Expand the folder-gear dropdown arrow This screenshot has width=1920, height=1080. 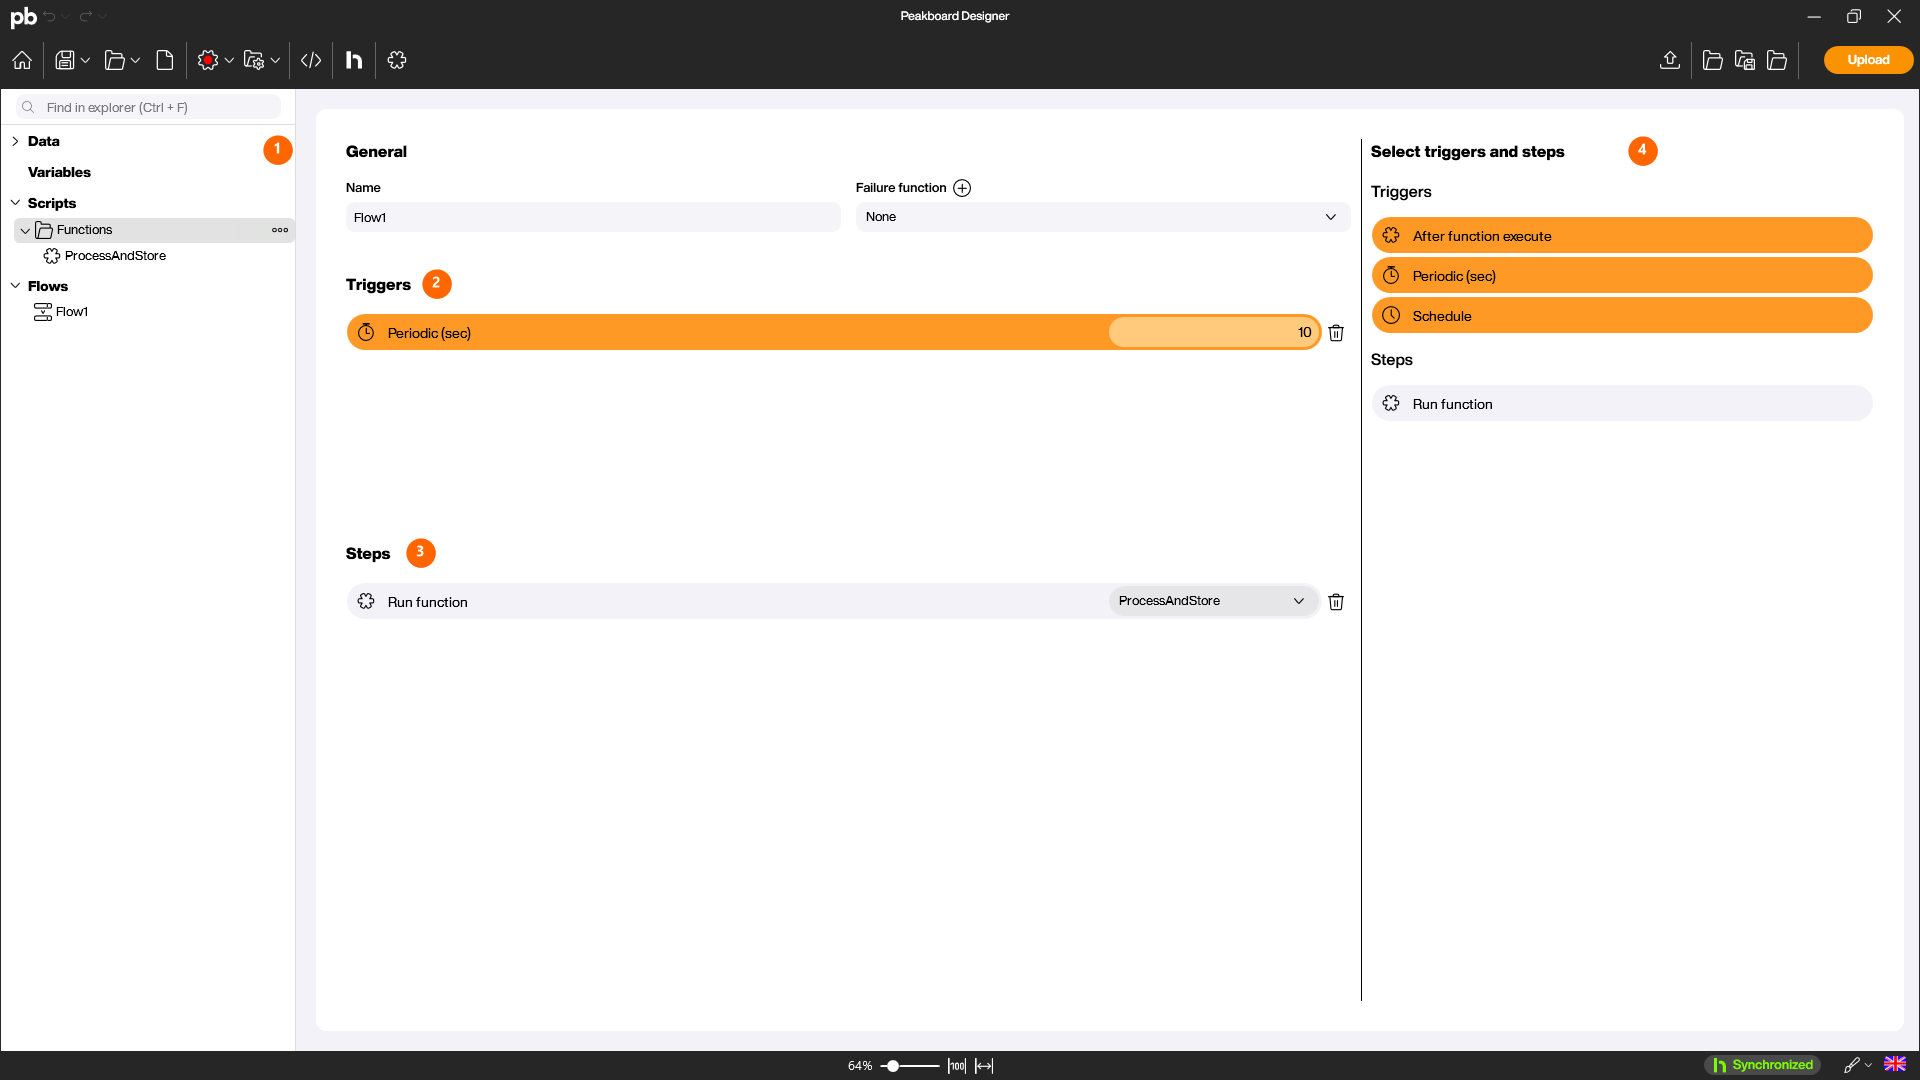(275, 61)
